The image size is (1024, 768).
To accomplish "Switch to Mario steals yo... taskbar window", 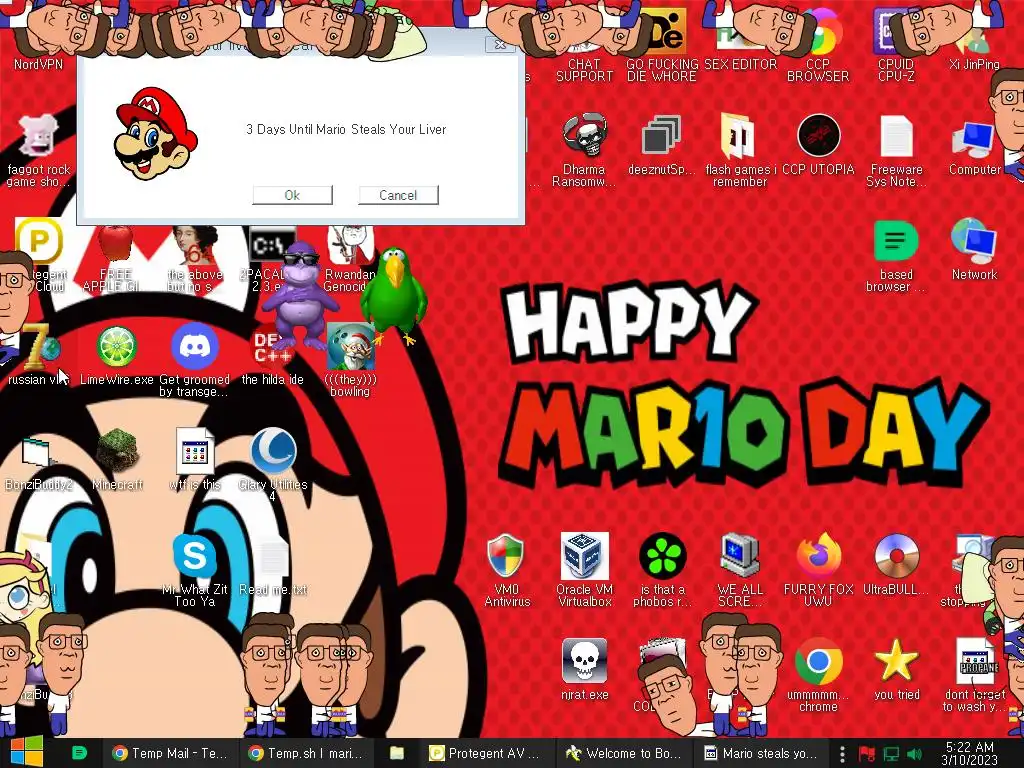I will pos(760,753).
